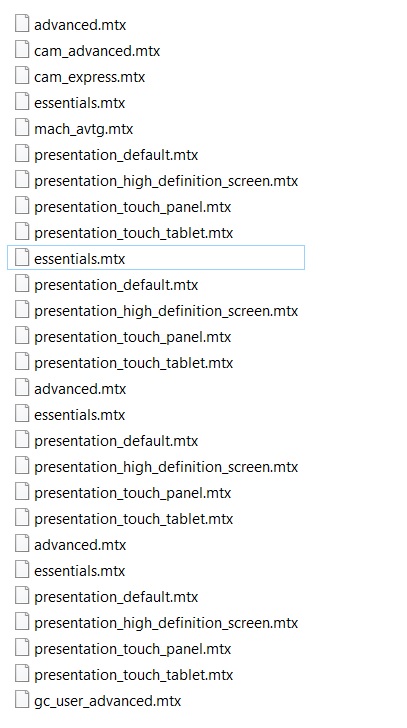
Task: Select the mach_avtg.mtx file name
Action: (x=84, y=129)
